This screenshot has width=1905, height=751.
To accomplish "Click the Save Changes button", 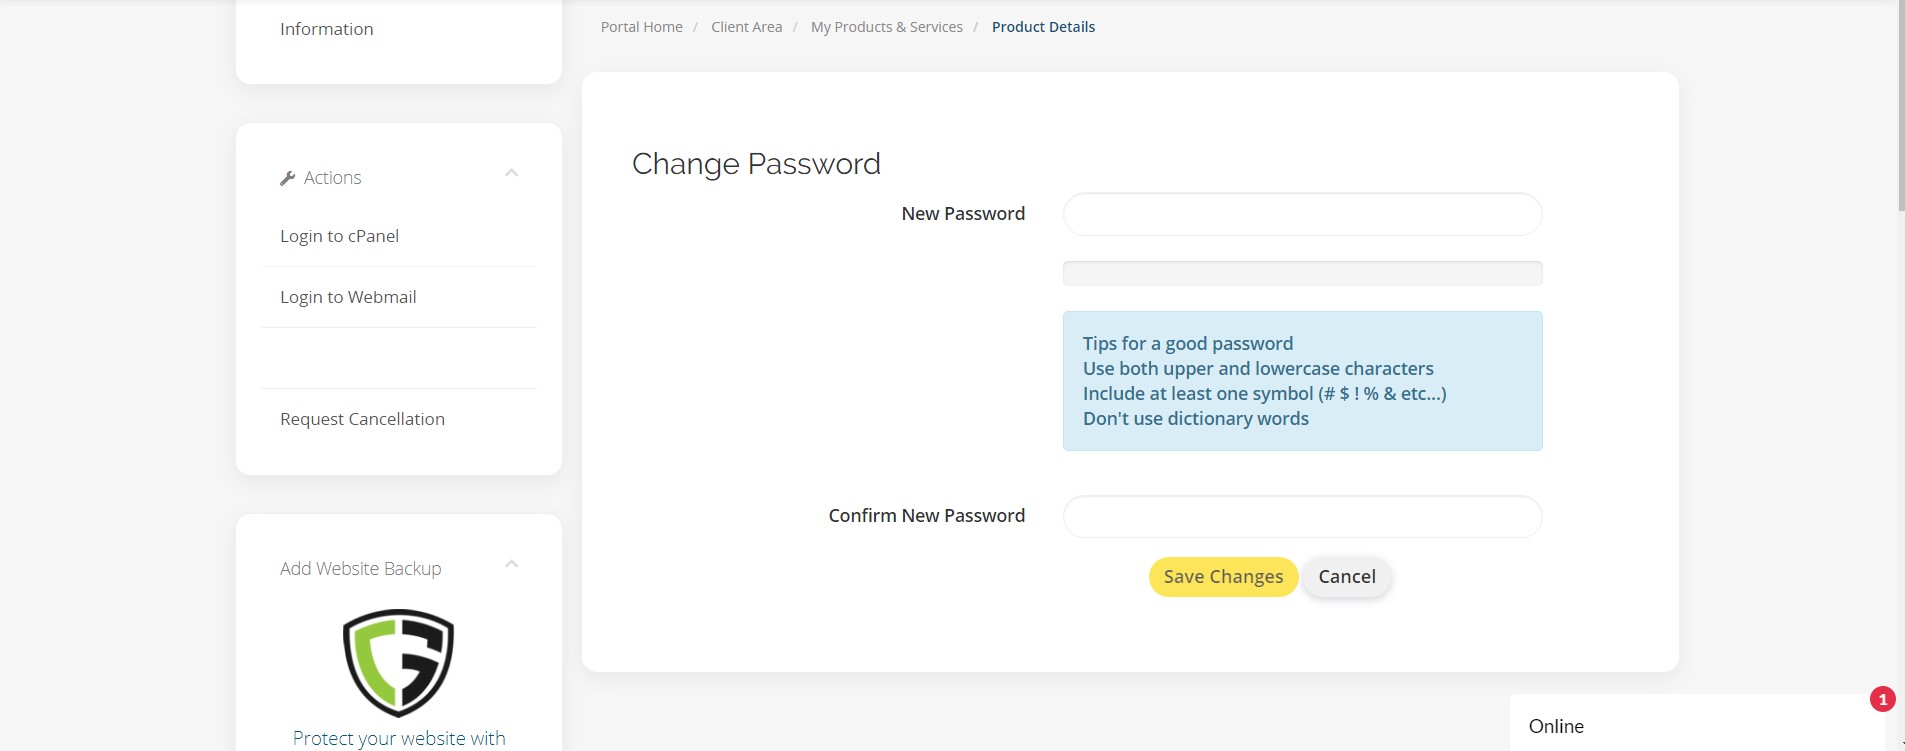I will pos(1223,577).
